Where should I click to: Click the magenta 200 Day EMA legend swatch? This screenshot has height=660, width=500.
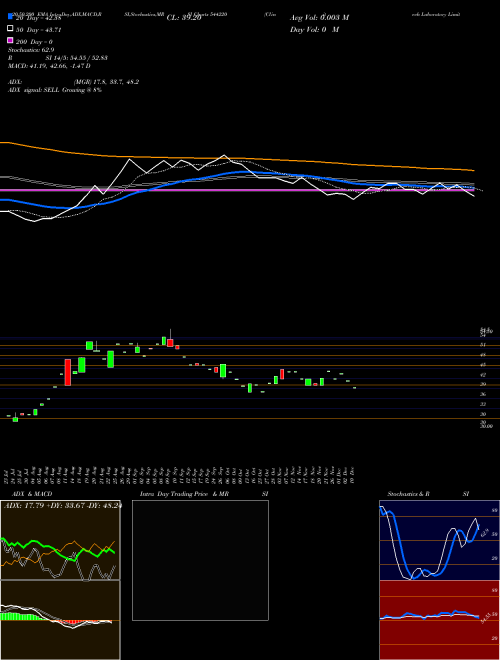click(x=11, y=41)
